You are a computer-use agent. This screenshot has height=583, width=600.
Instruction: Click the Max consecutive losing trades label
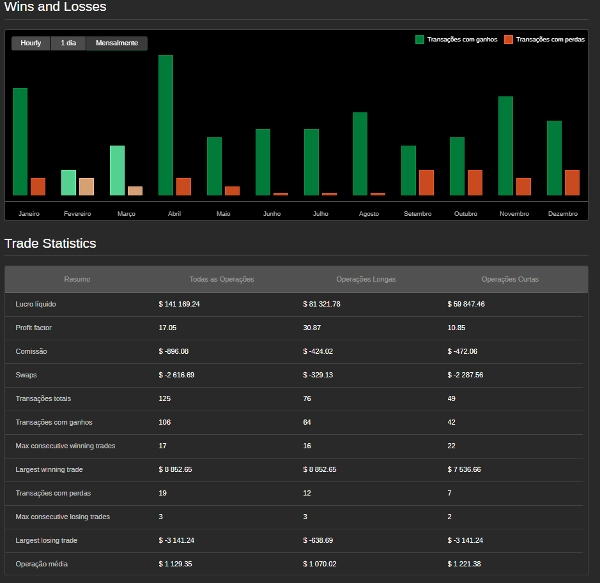click(x=63, y=516)
